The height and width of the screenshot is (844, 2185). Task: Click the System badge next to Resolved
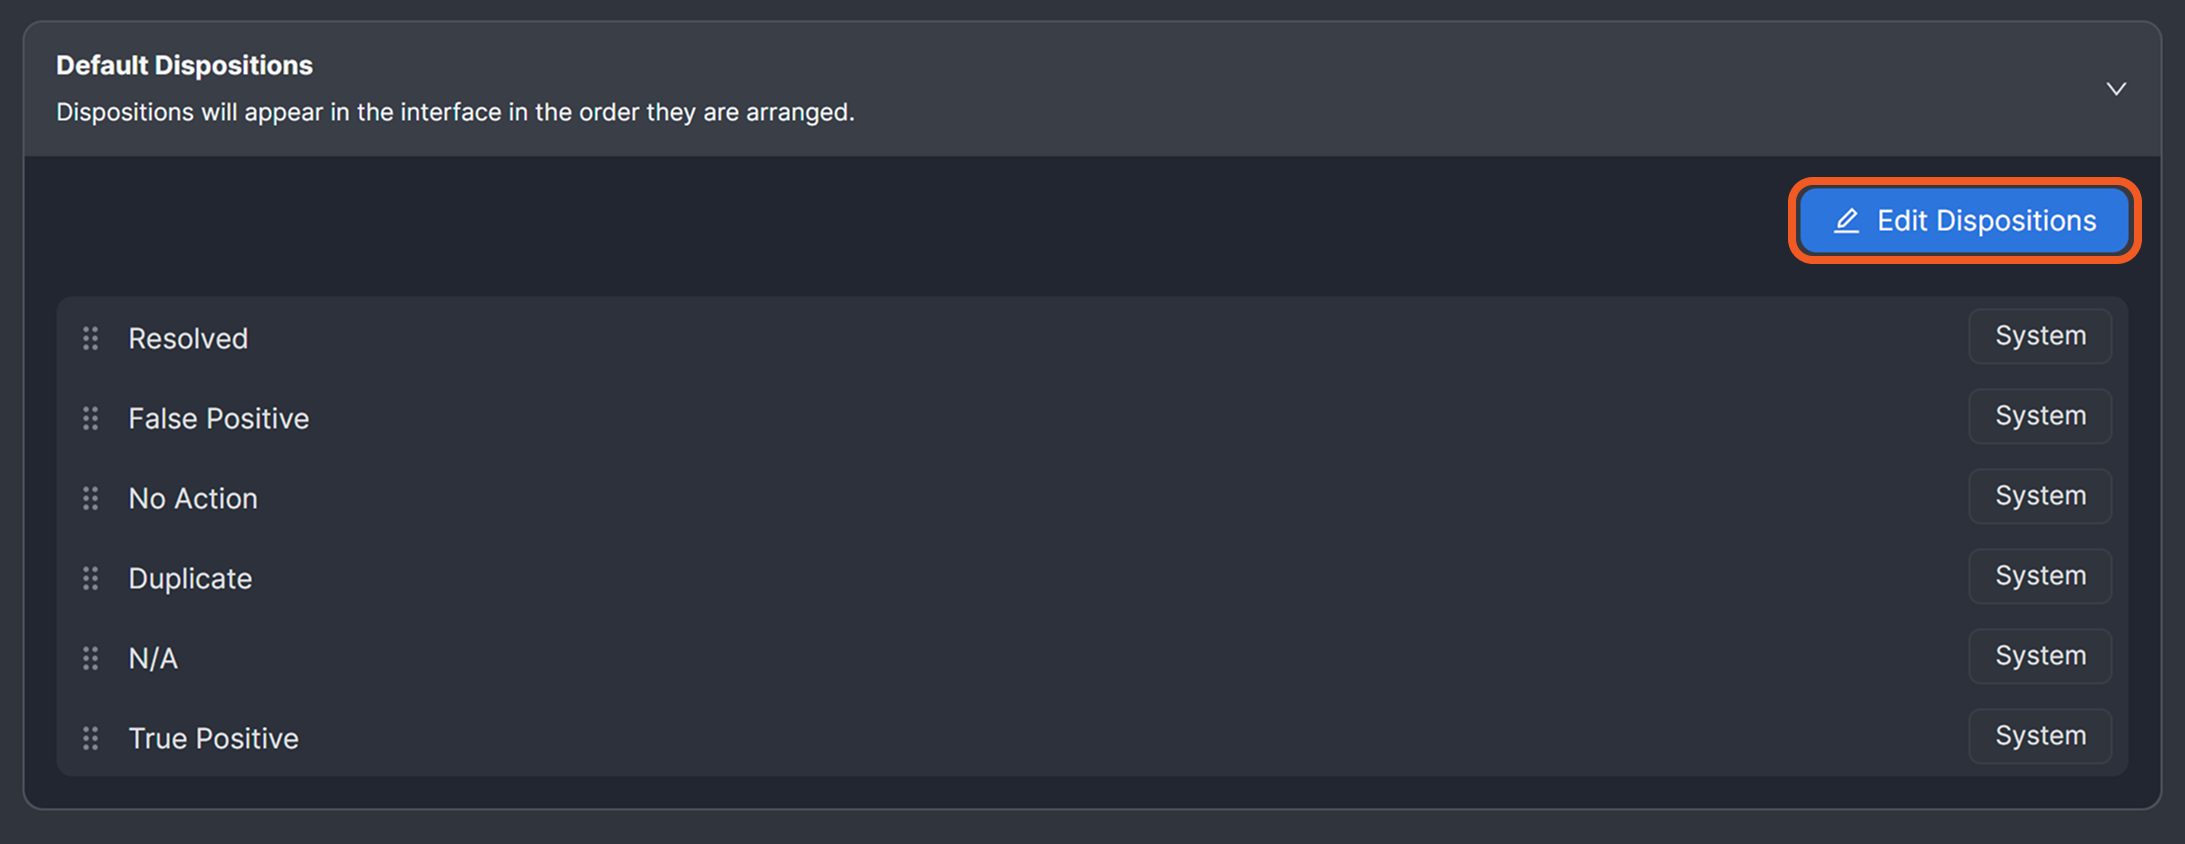tap(2039, 336)
